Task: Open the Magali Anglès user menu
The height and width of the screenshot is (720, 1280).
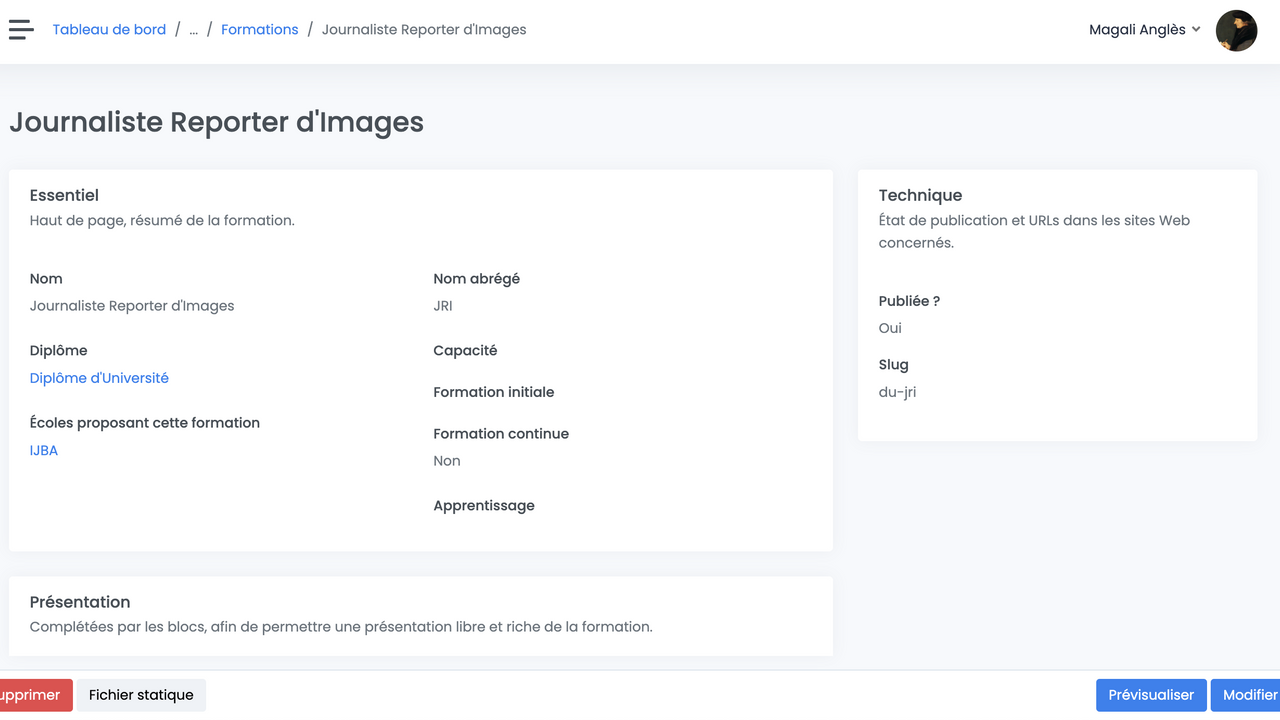Action: click(1137, 30)
